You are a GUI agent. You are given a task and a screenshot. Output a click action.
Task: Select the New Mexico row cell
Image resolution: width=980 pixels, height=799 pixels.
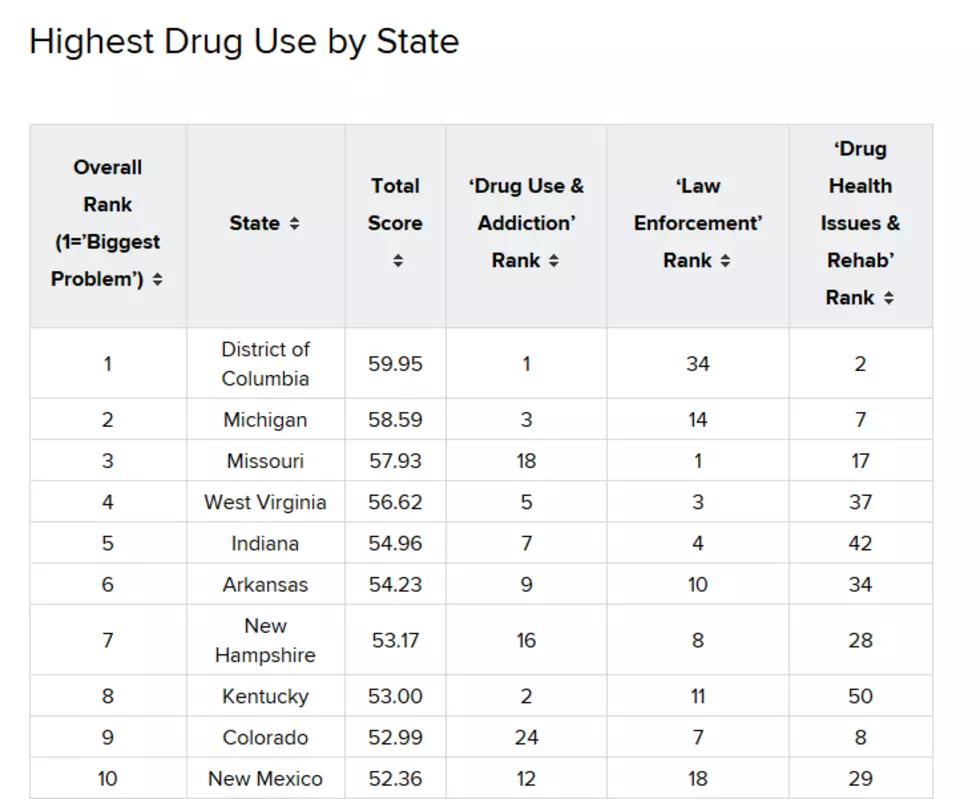266,778
